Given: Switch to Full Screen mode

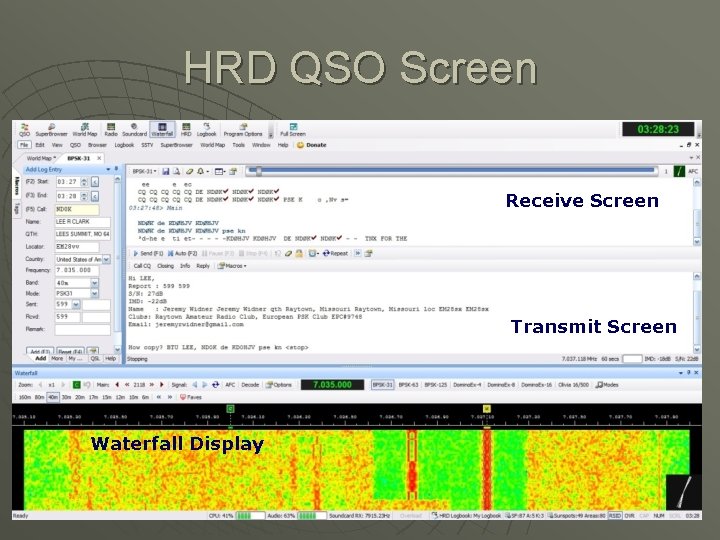Looking at the screenshot, I should (x=293, y=130).
